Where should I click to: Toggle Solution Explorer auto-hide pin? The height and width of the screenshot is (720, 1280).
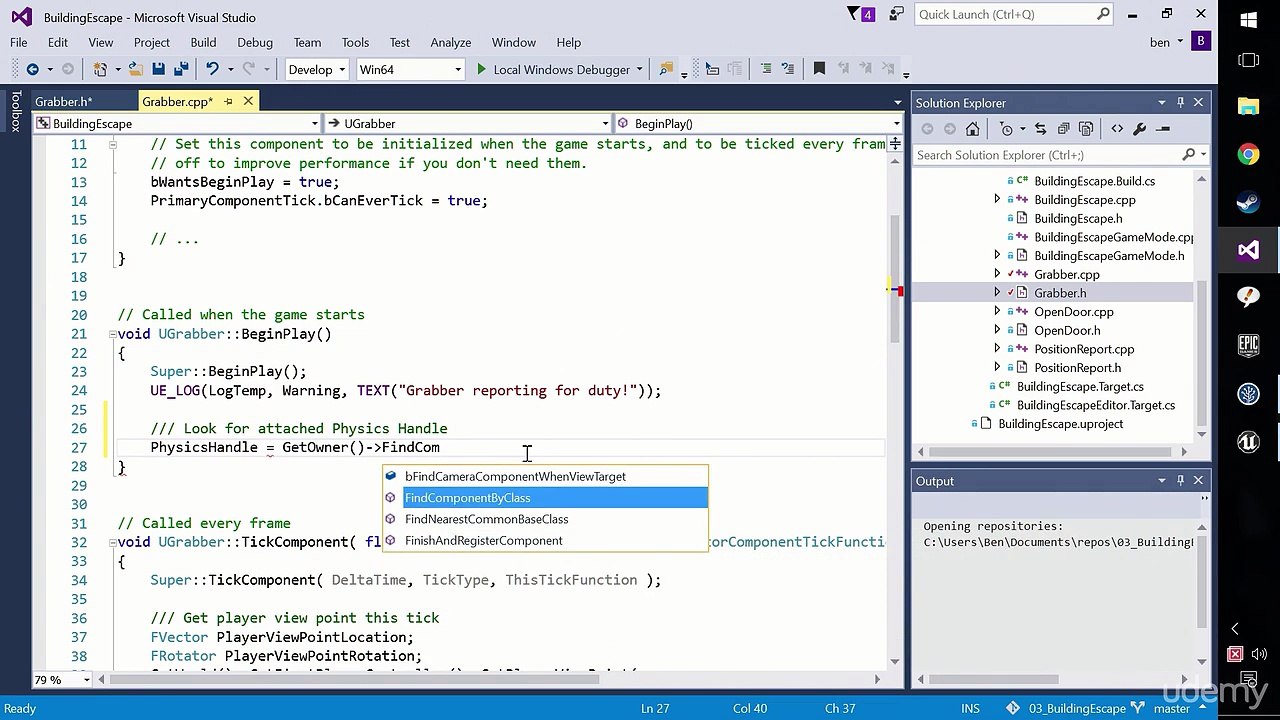[1180, 103]
